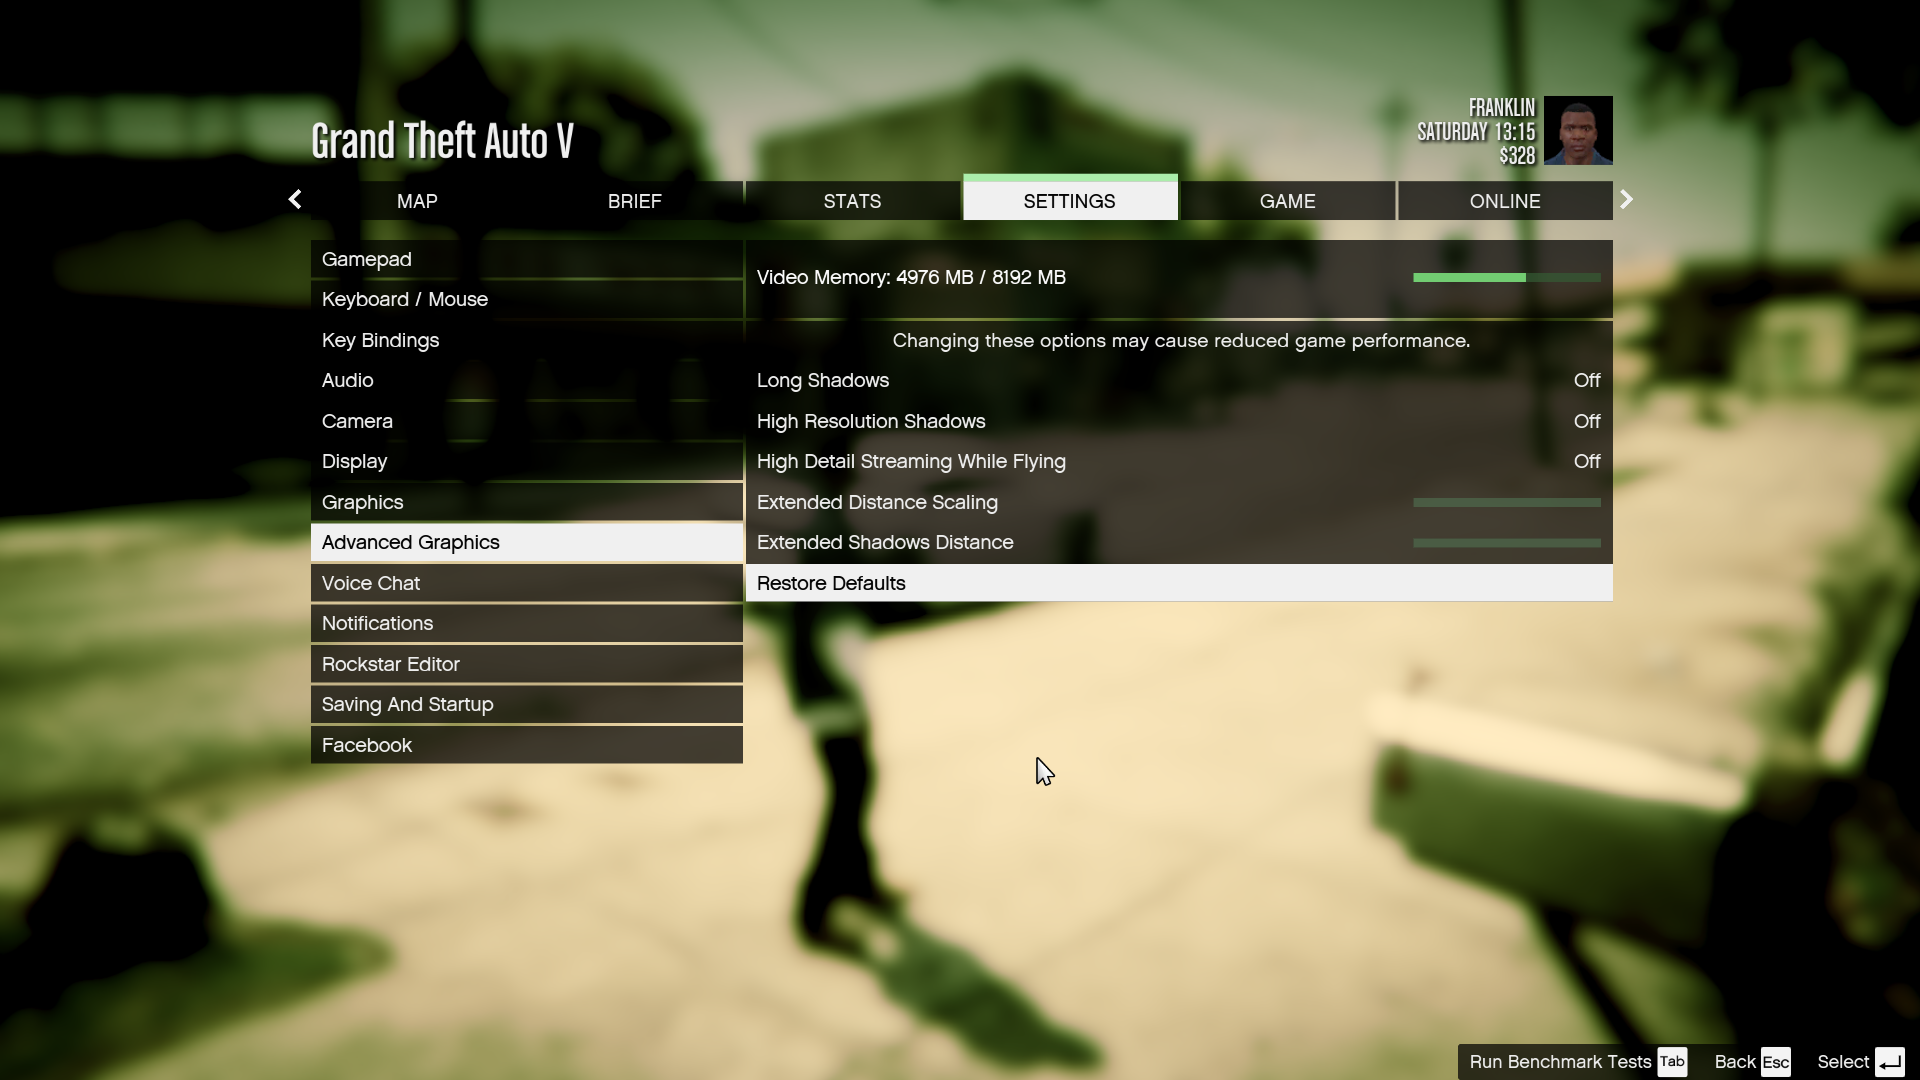Click the Franklin character portrait icon
The height and width of the screenshot is (1080, 1920).
coord(1578,131)
